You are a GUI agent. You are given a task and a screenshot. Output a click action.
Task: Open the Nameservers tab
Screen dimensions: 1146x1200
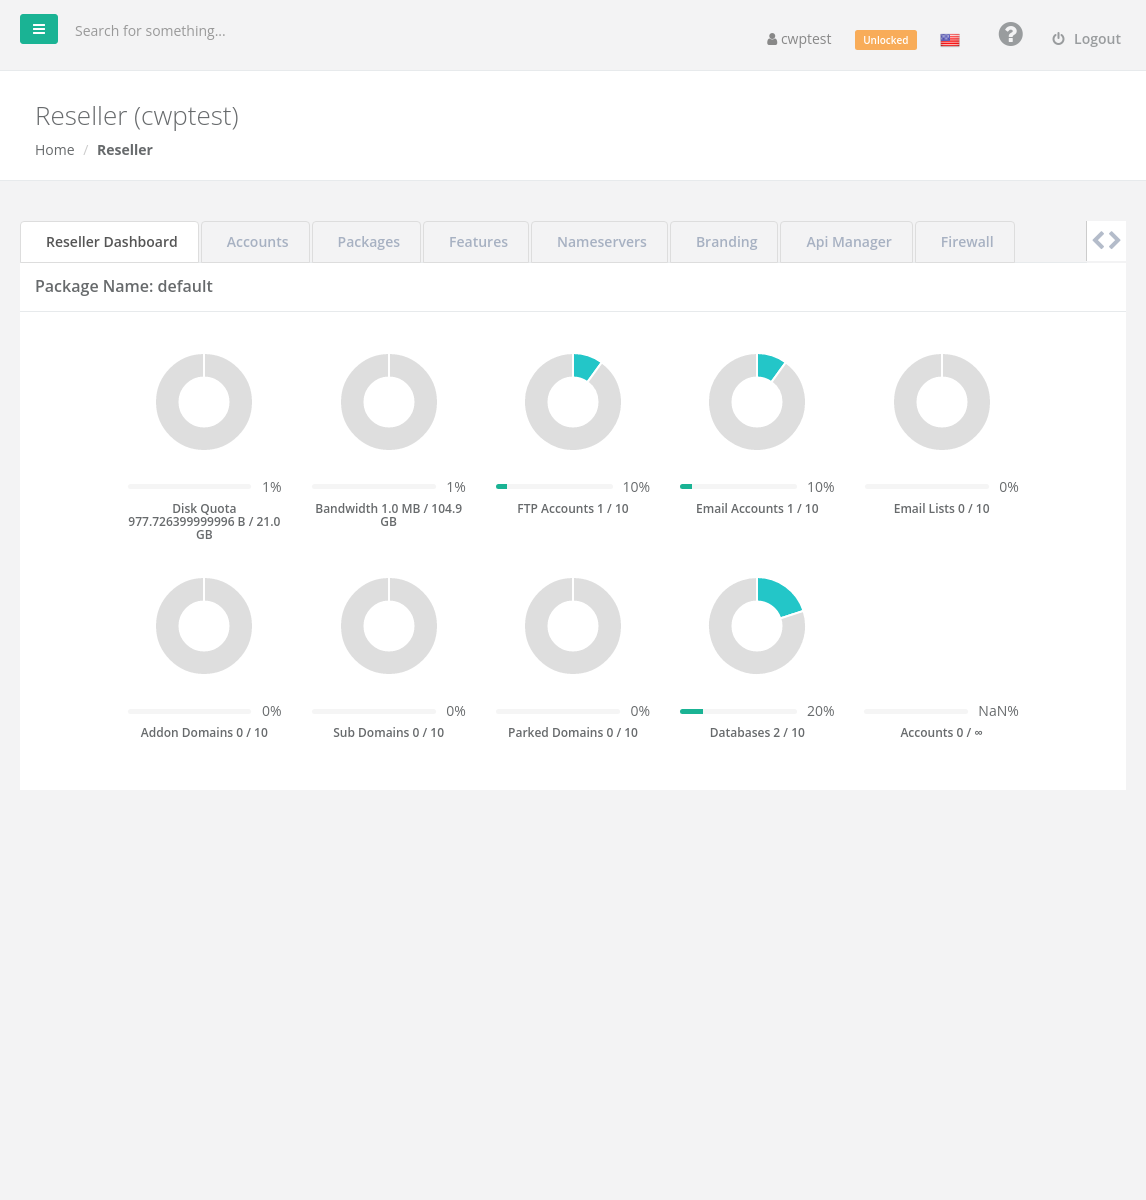(601, 242)
